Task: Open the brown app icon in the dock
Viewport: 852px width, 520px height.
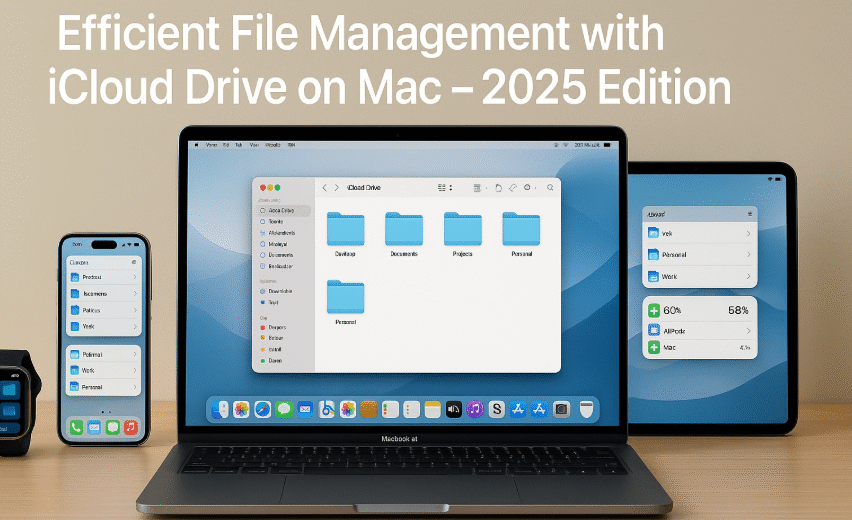Action: (368, 409)
